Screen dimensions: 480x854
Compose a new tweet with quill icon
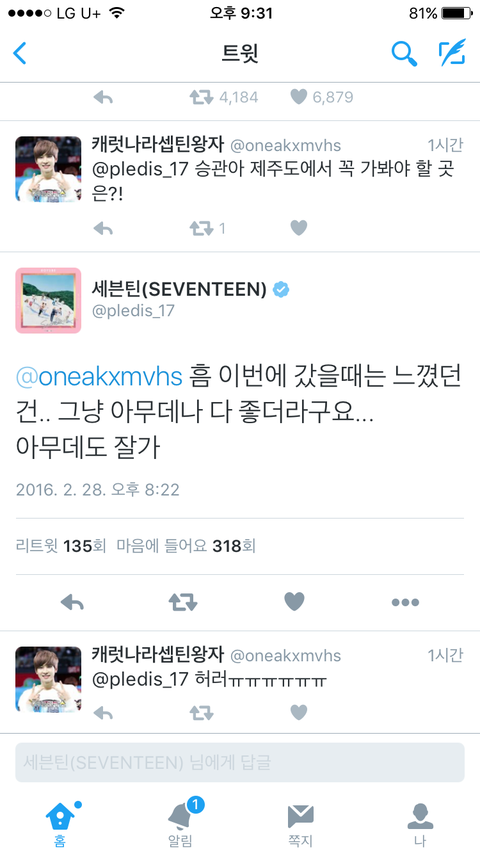coord(452,53)
